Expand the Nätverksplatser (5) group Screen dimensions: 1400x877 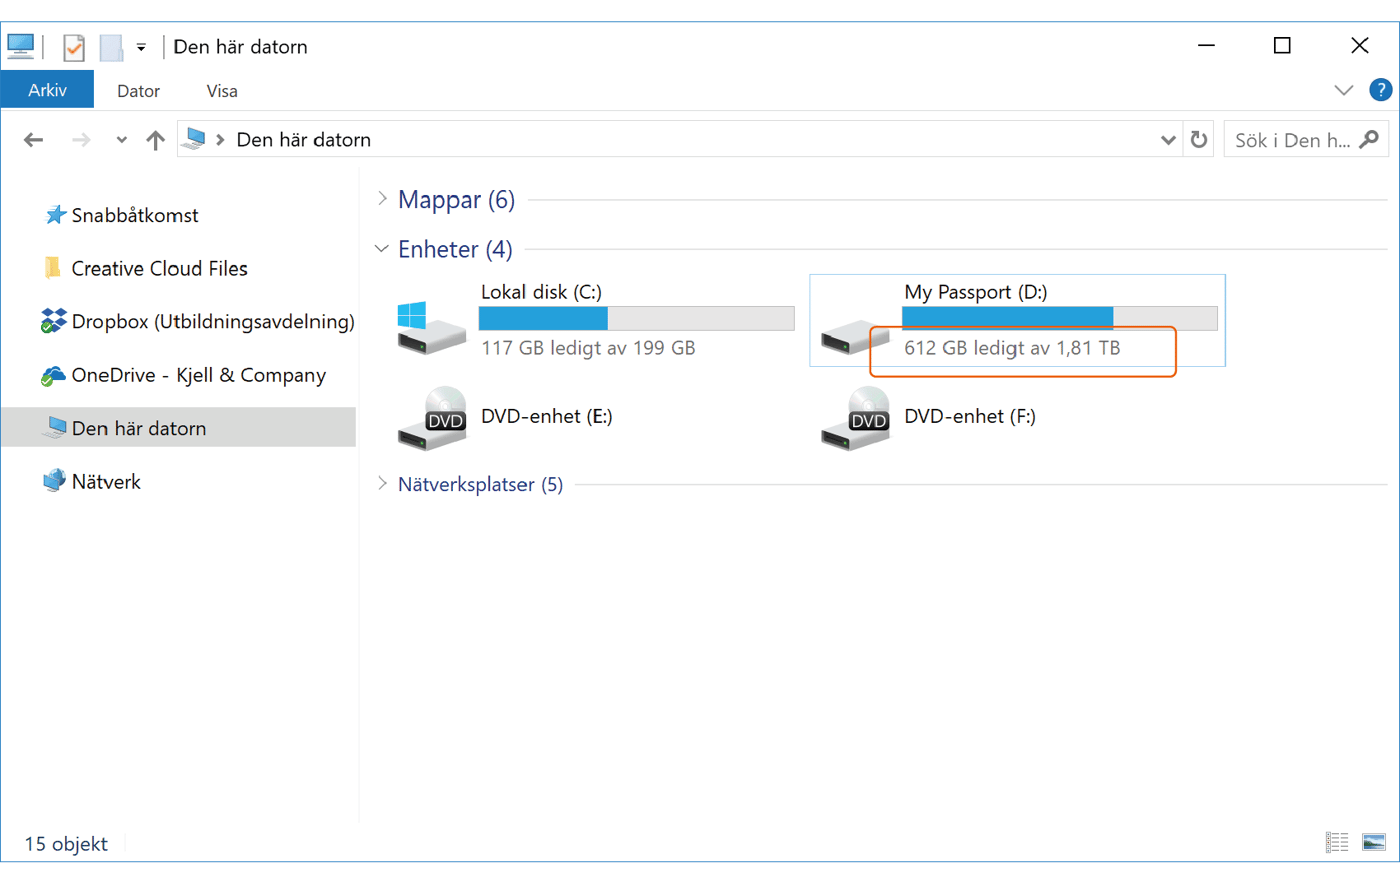(x=382, y=484)
